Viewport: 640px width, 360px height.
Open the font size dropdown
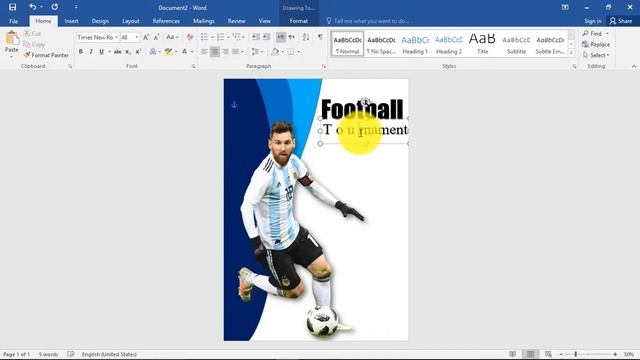(x=137, y=37)
